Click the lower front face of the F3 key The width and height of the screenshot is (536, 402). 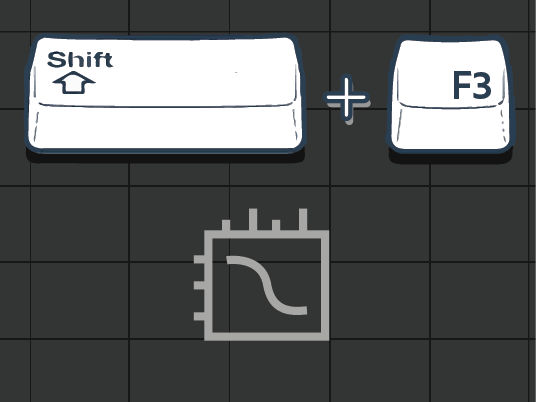451,129
